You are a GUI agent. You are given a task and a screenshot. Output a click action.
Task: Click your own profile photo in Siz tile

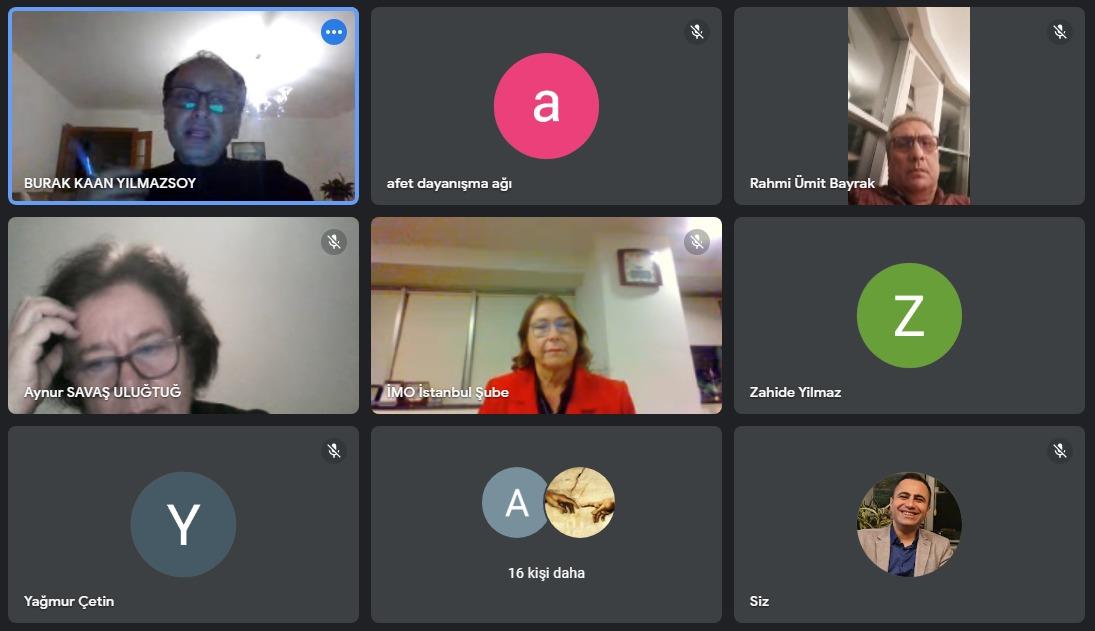(x=909, y=525)
